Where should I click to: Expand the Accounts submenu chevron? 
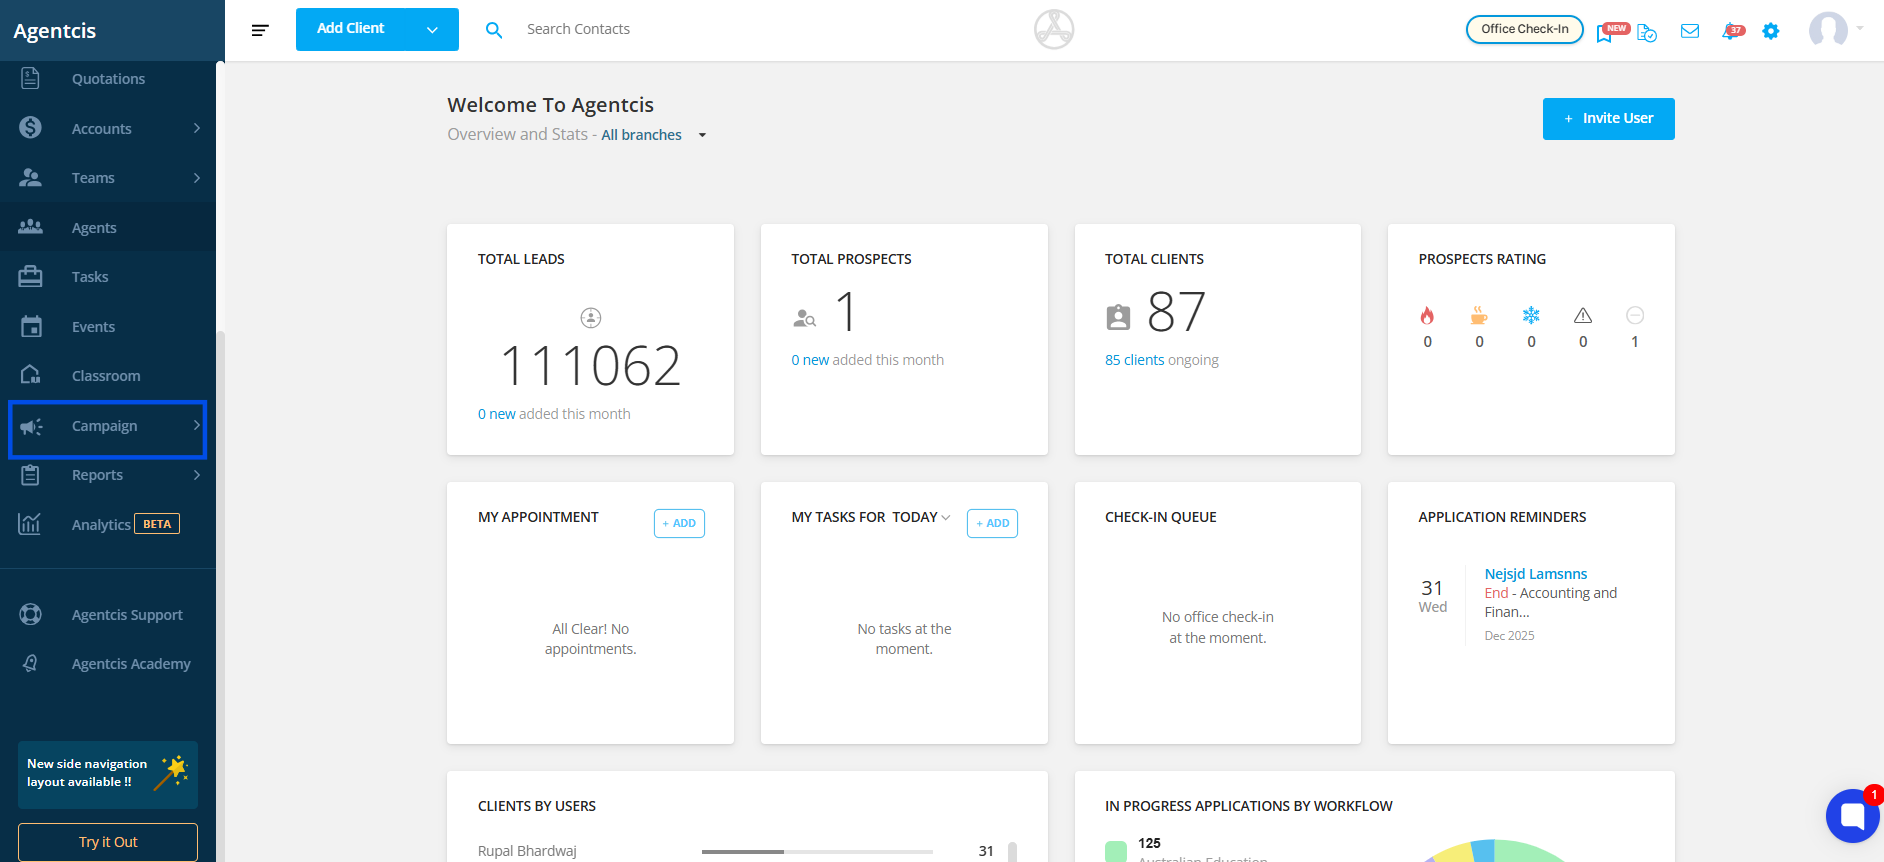(x=197, y=128)
